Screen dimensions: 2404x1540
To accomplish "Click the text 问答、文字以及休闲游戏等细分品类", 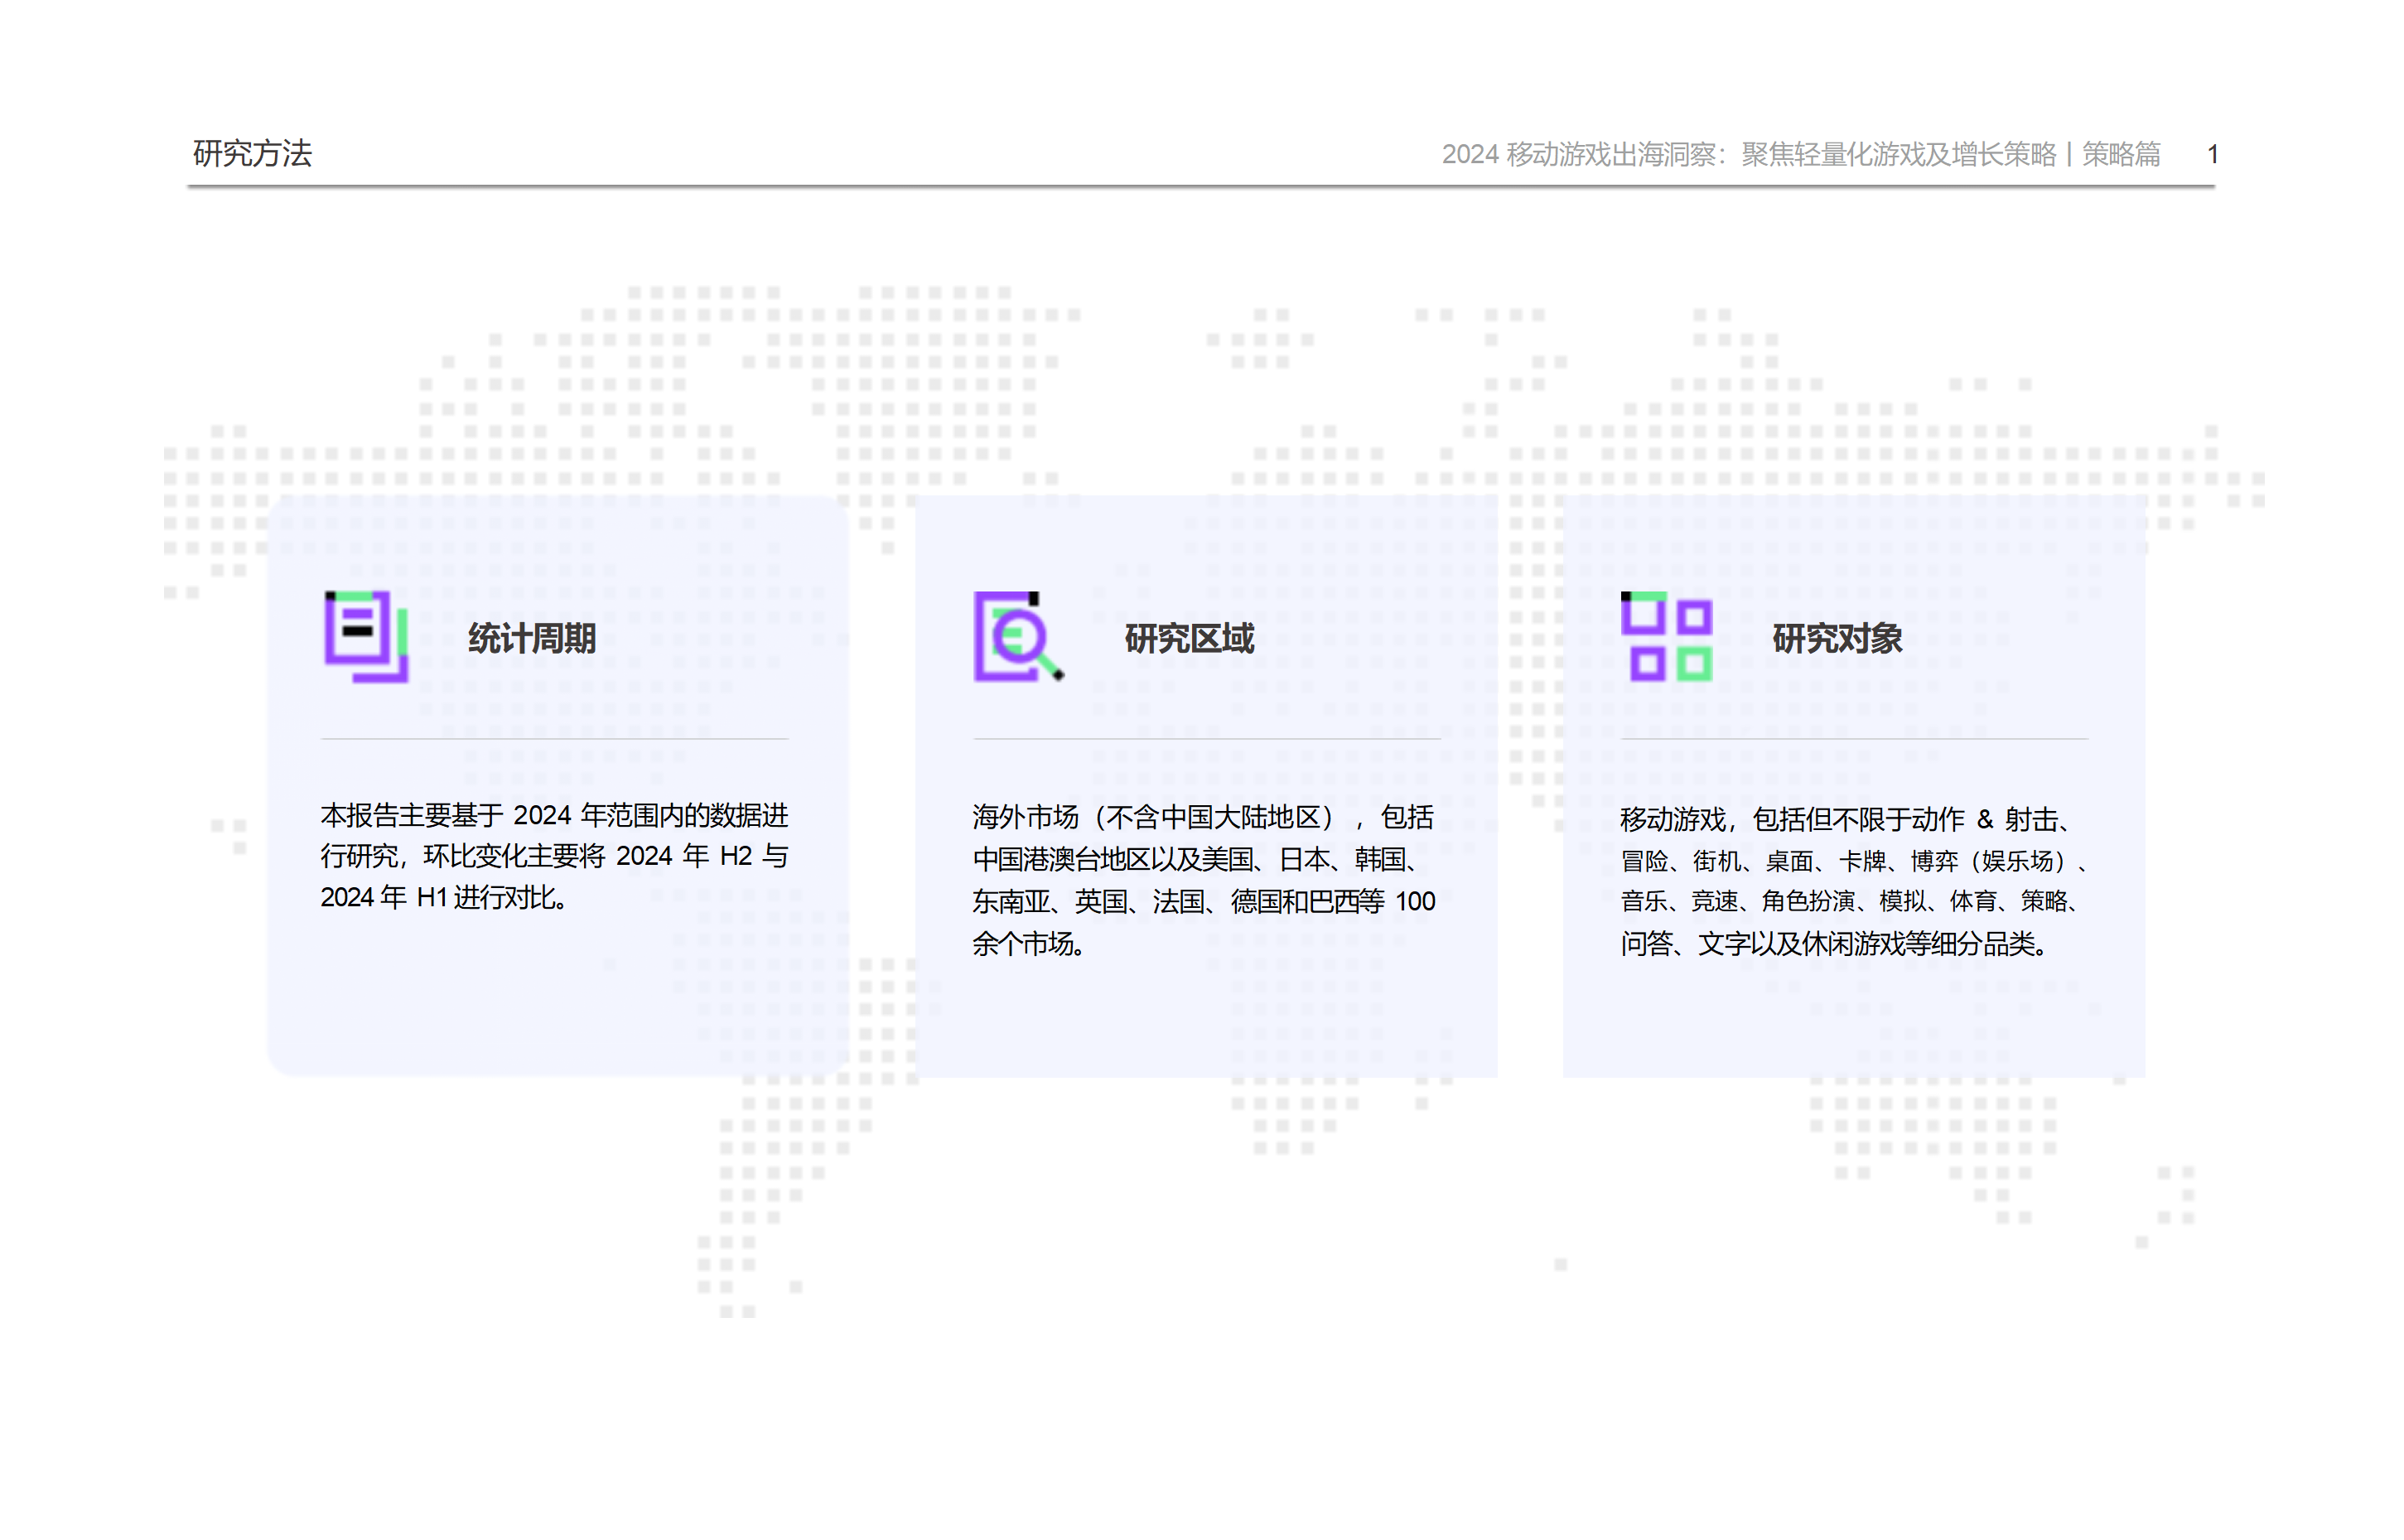I will [1834, 943].
